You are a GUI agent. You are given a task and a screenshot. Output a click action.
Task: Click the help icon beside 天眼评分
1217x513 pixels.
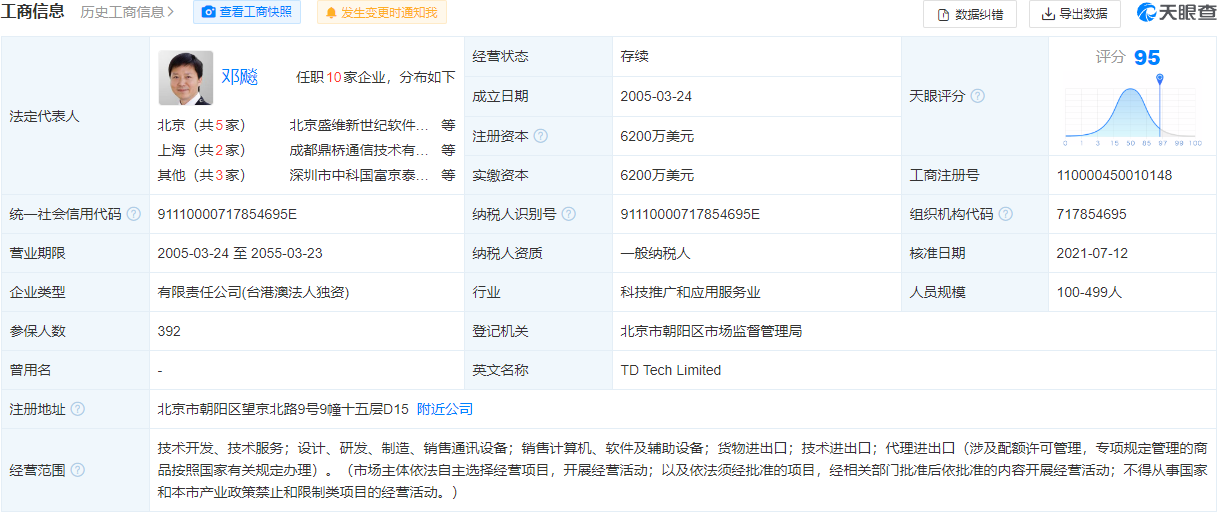point(978,96)
